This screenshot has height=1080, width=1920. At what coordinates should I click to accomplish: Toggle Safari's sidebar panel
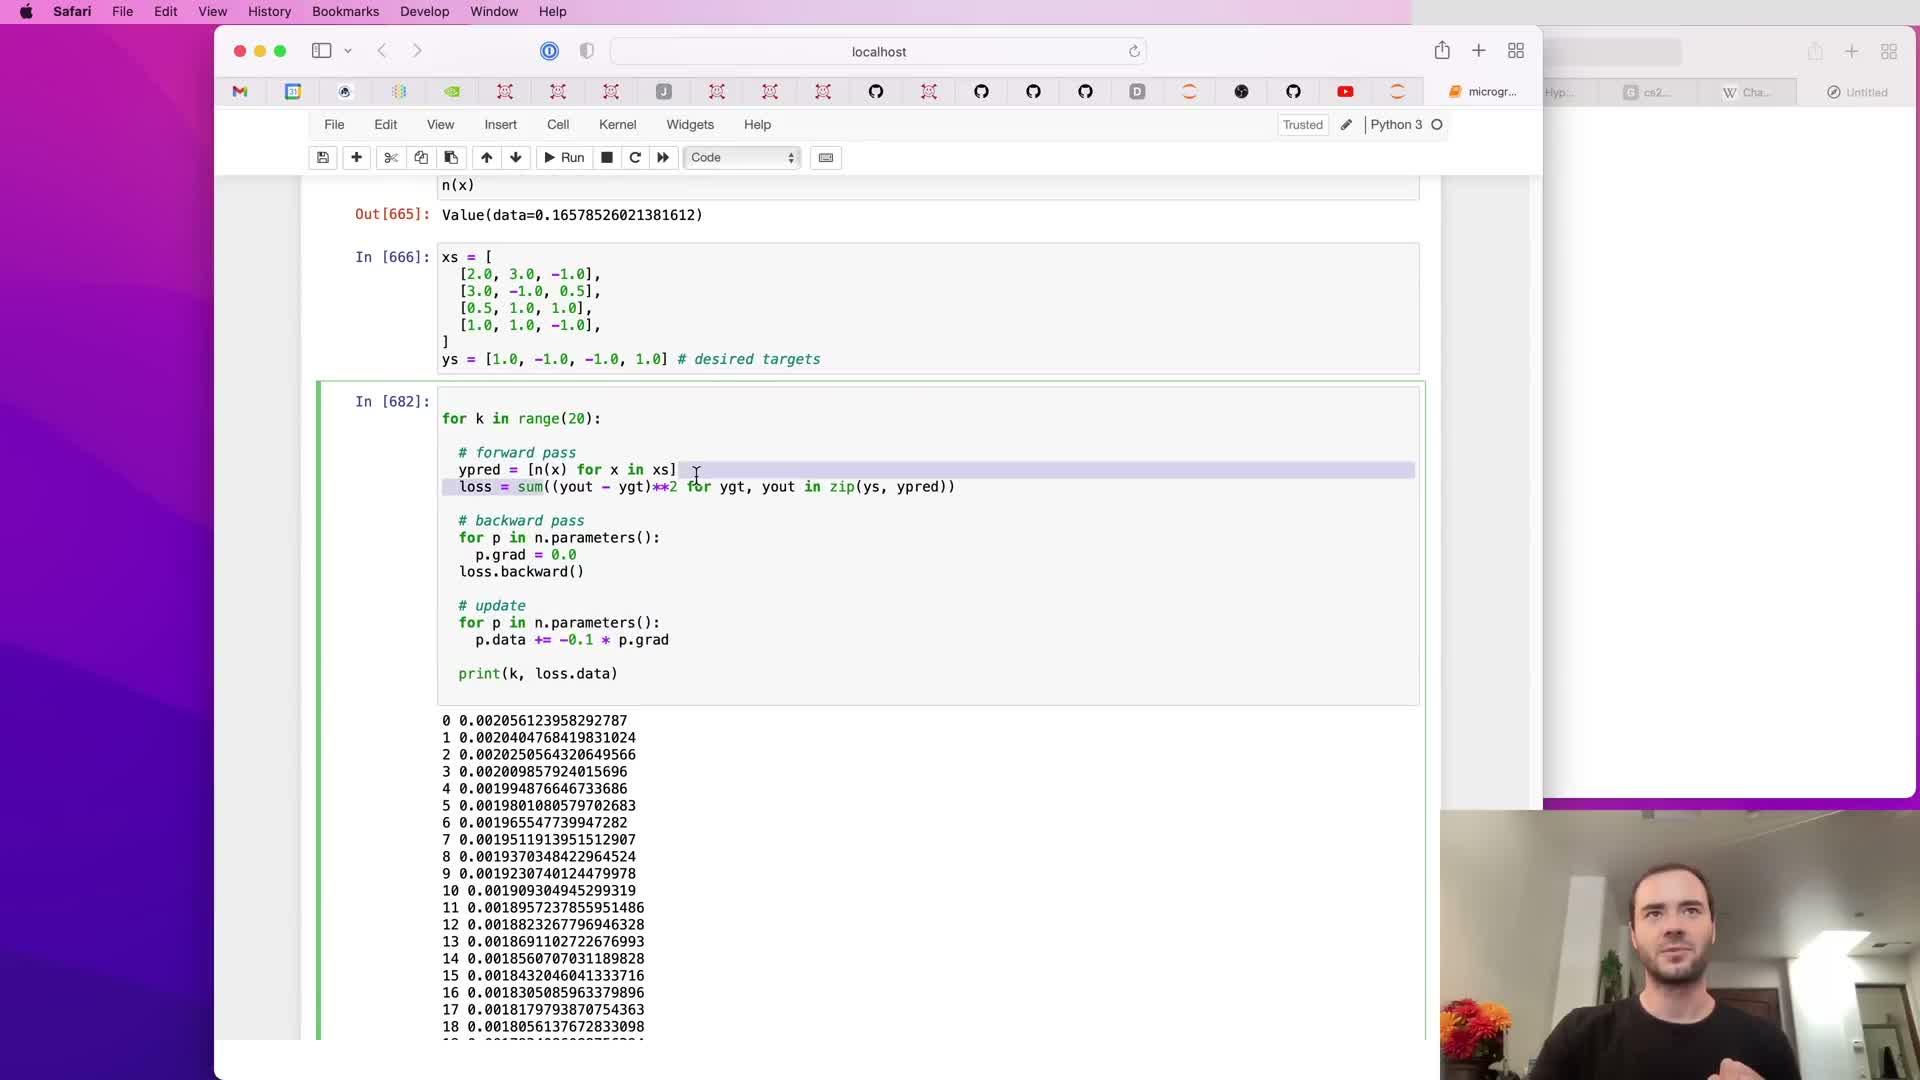tap(321, 51)
